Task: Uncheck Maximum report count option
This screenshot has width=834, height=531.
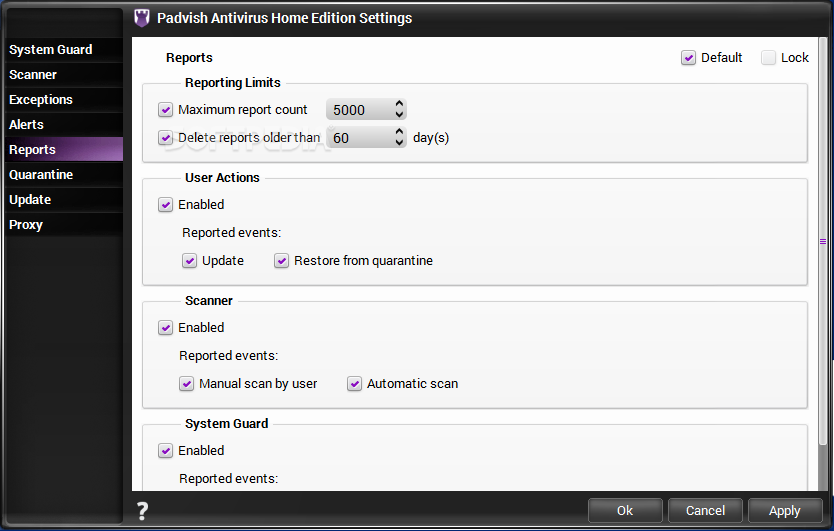Action: [165, 110]
